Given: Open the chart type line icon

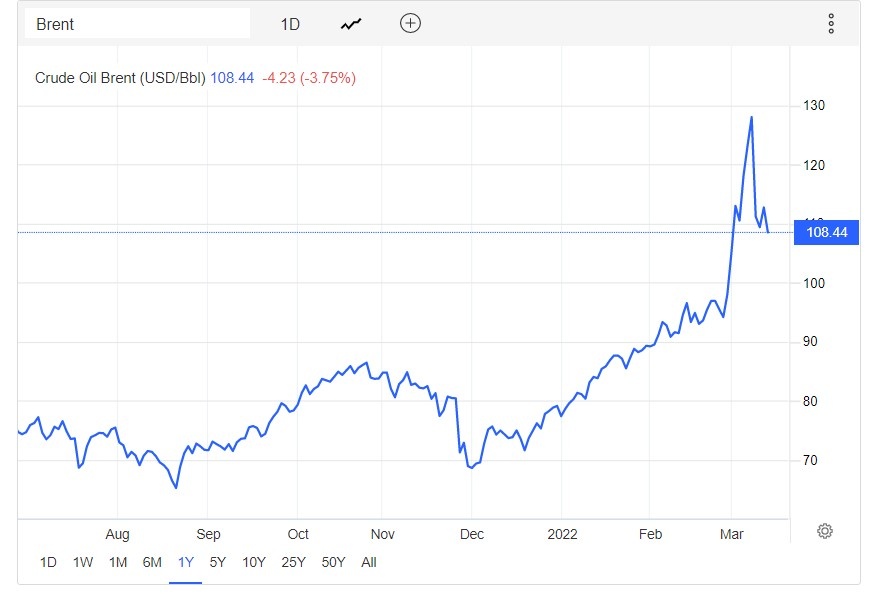Looking at the screenshot, I should pyautogui.click(x=351, y=24).
